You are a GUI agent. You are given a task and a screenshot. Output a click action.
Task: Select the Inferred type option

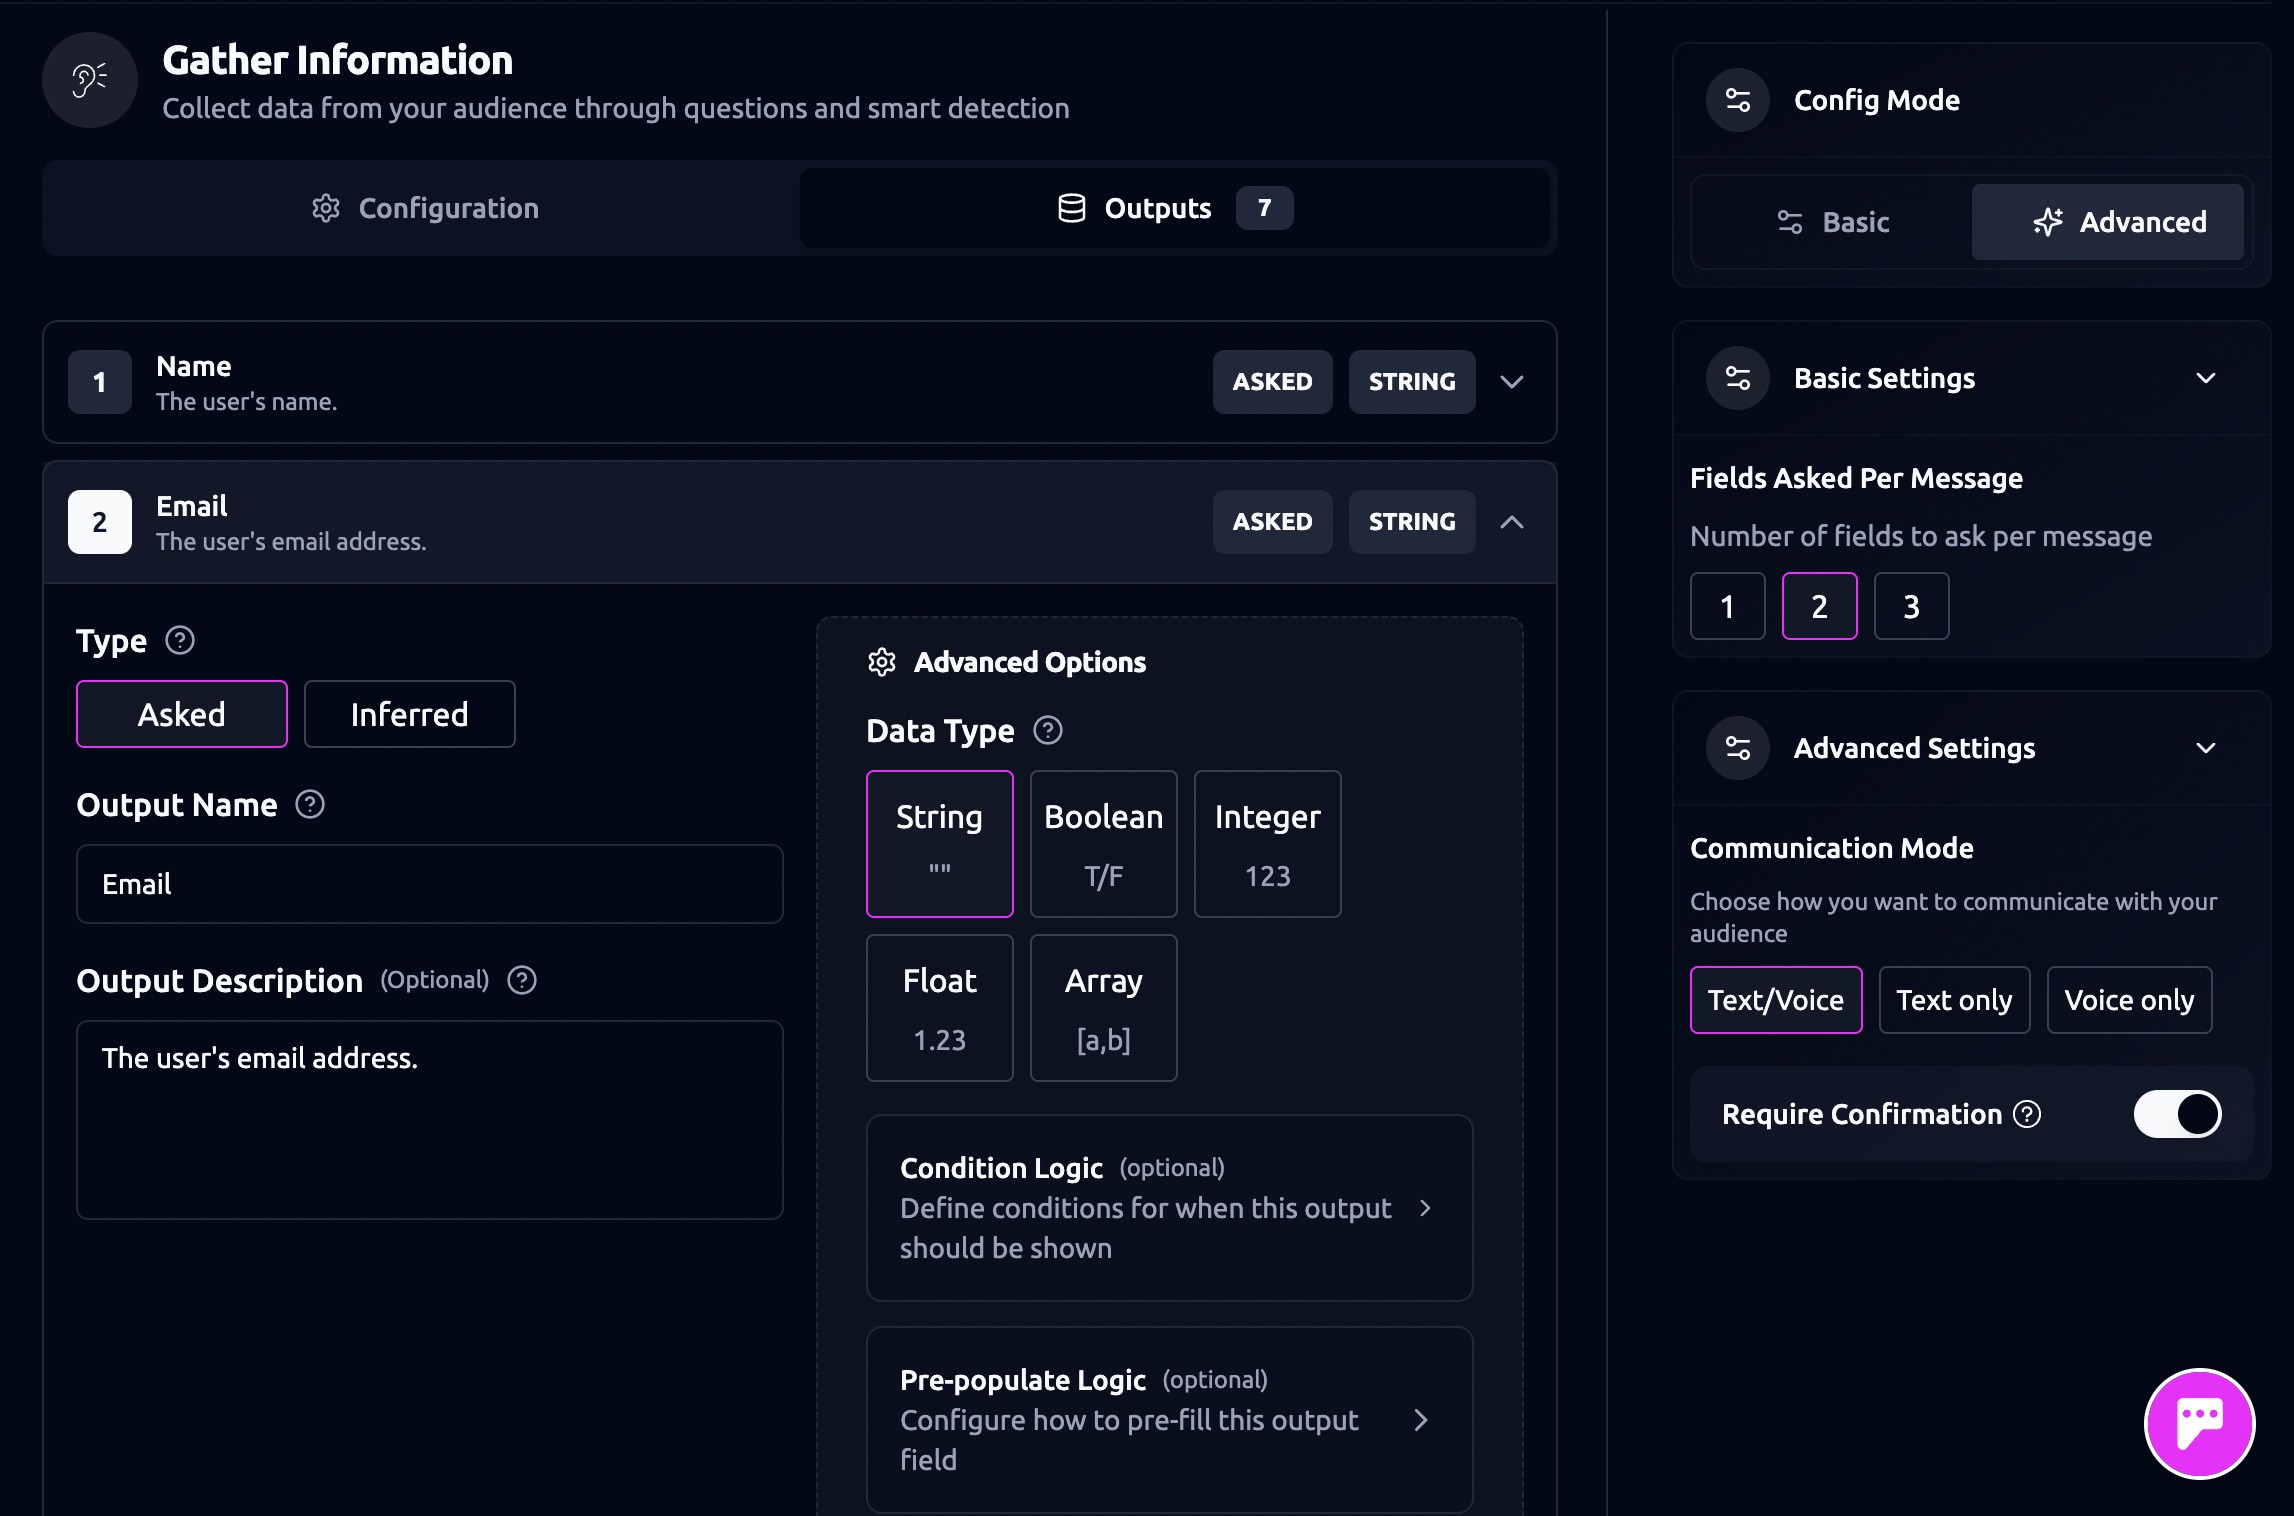coord(409,714)
